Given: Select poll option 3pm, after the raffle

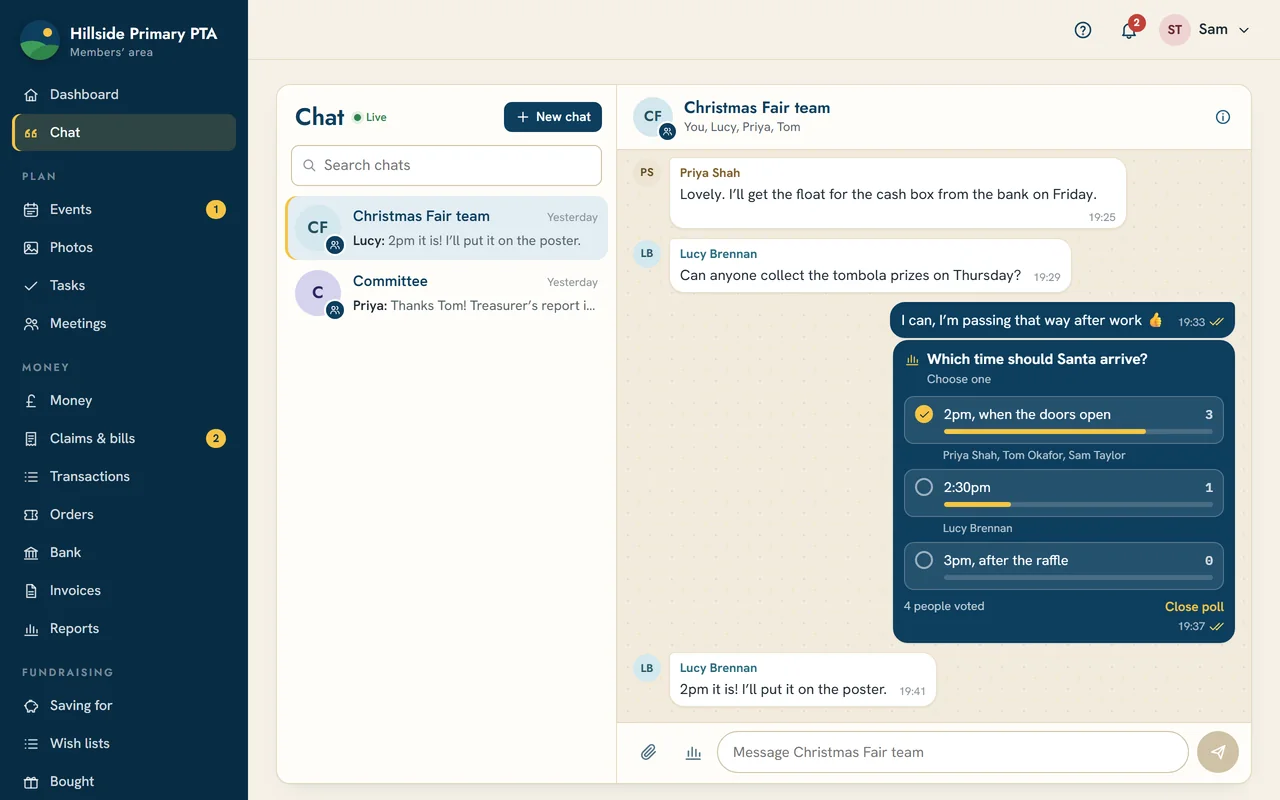Looking at the screenshot, I should click(x=1063, y=565).
